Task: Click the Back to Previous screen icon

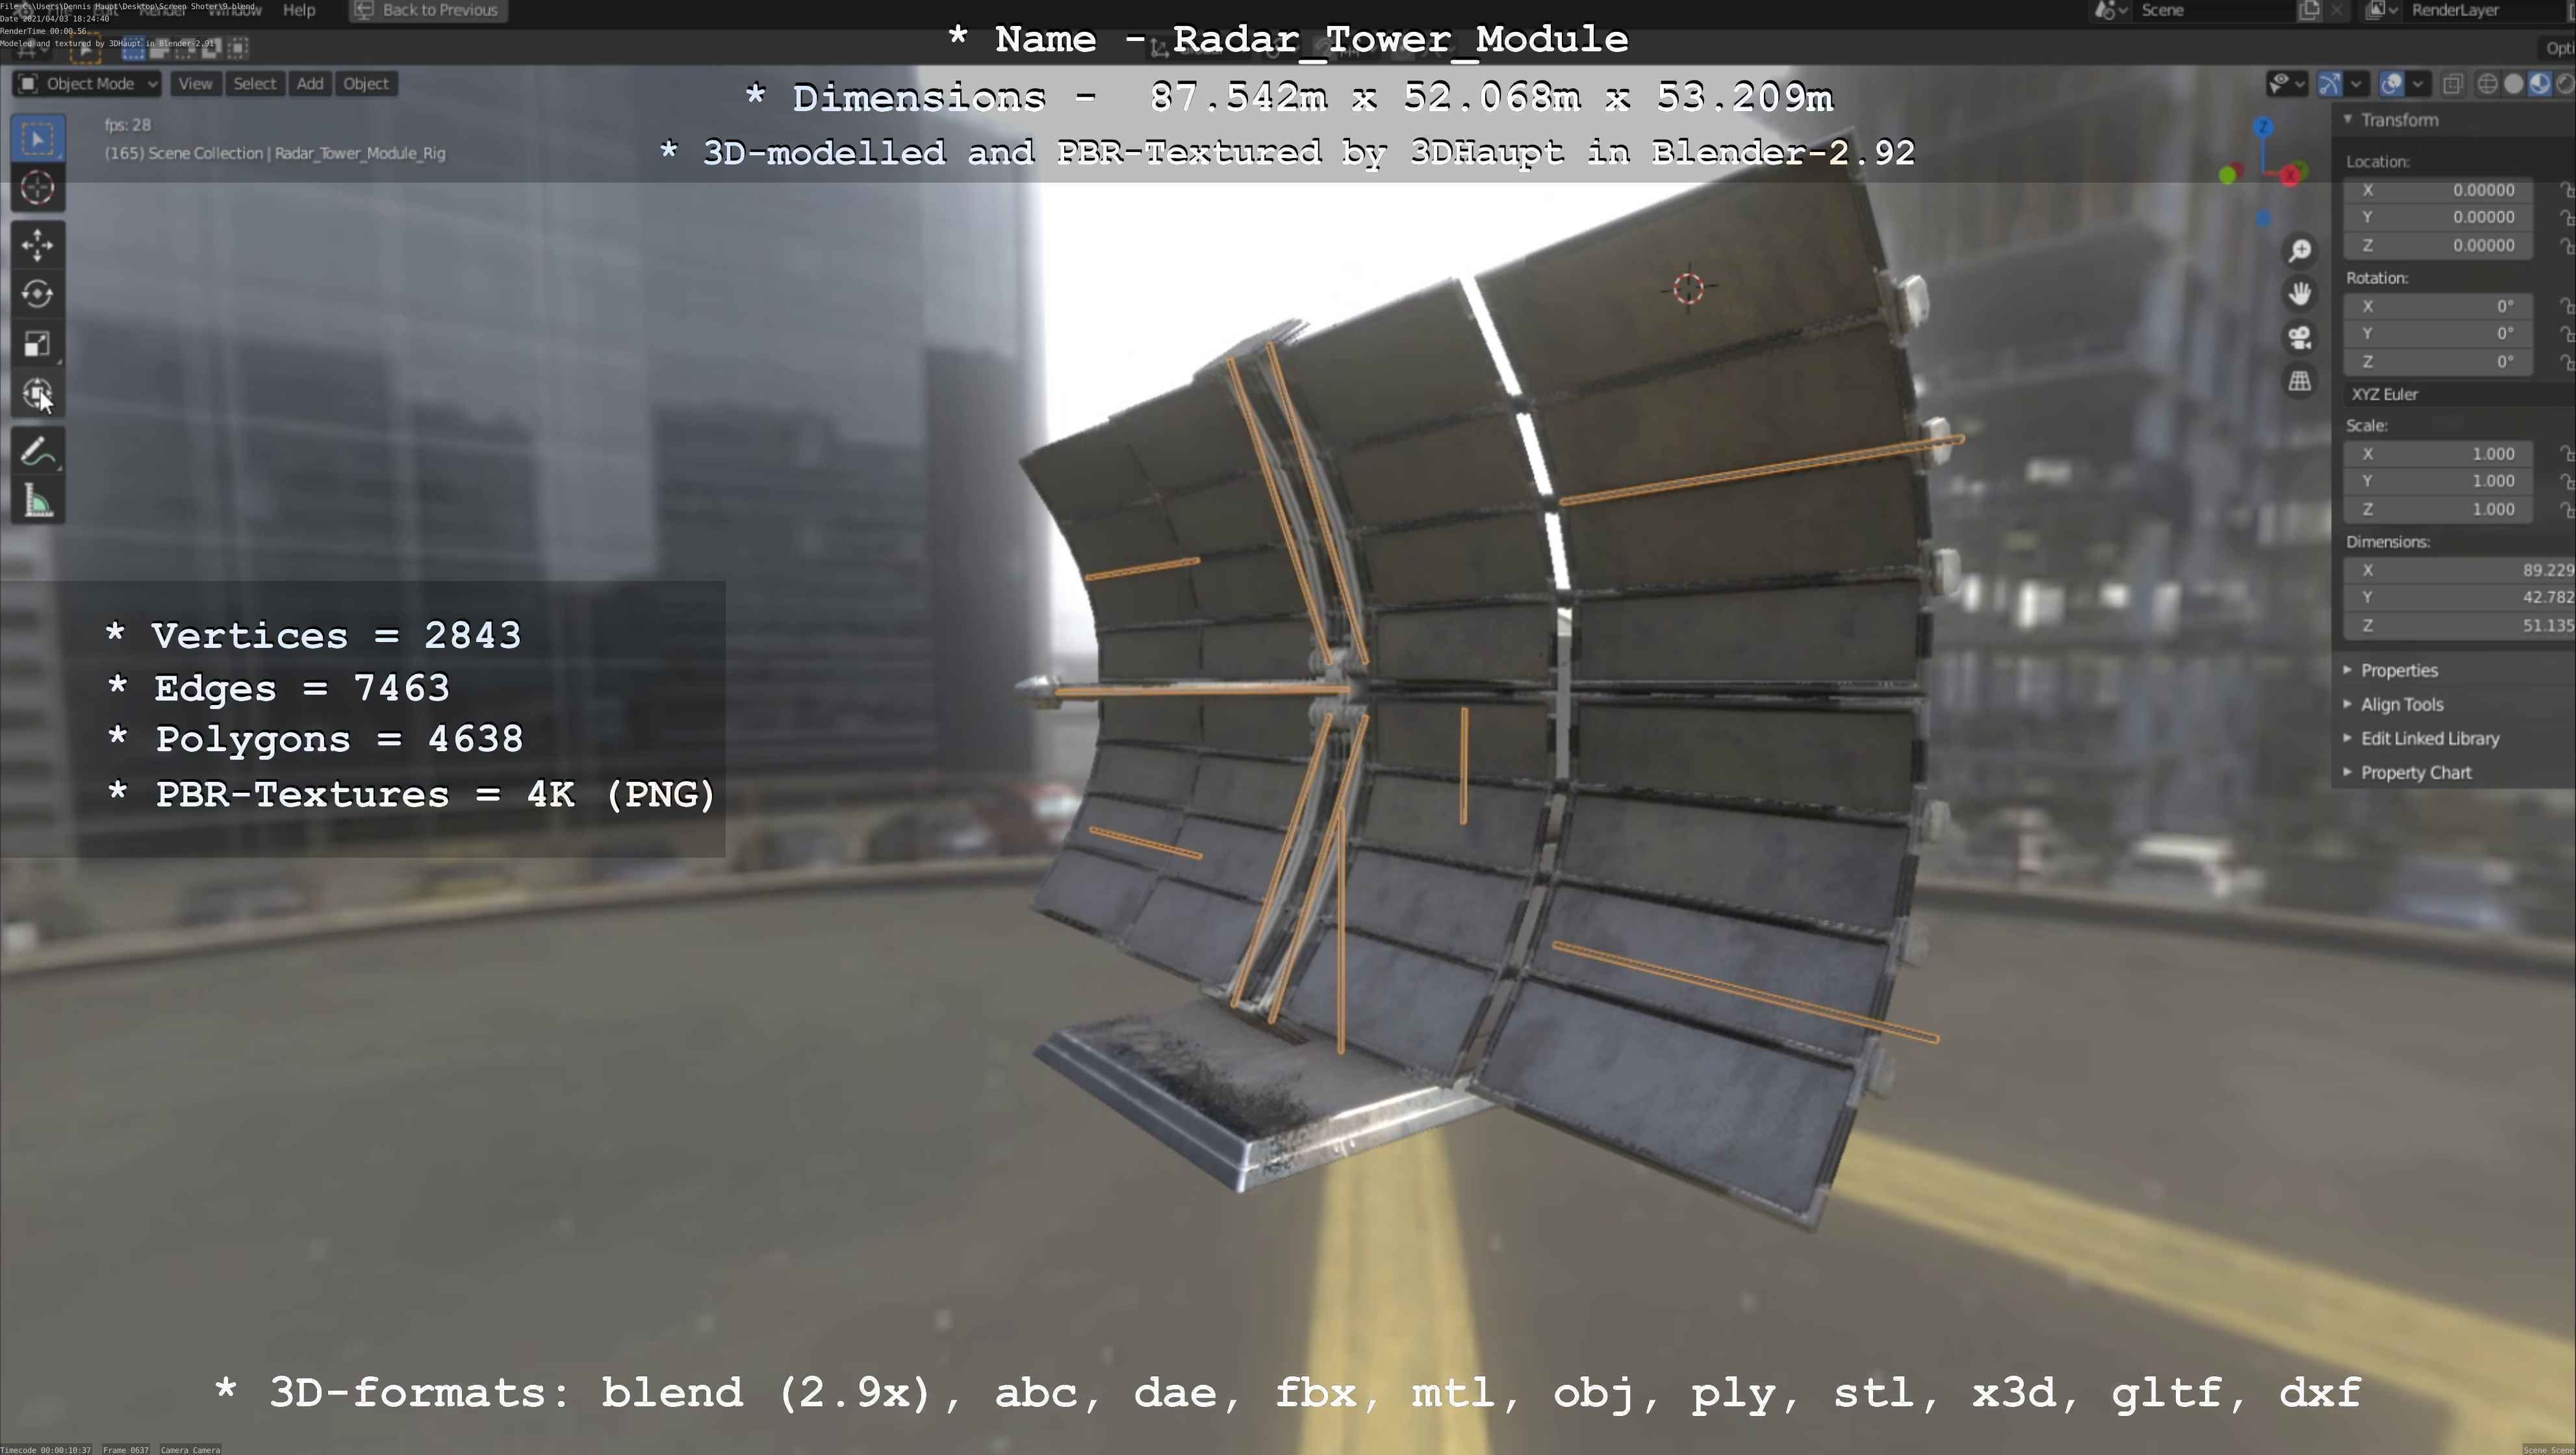Action: pyautogui.click(x=365, y=10)
